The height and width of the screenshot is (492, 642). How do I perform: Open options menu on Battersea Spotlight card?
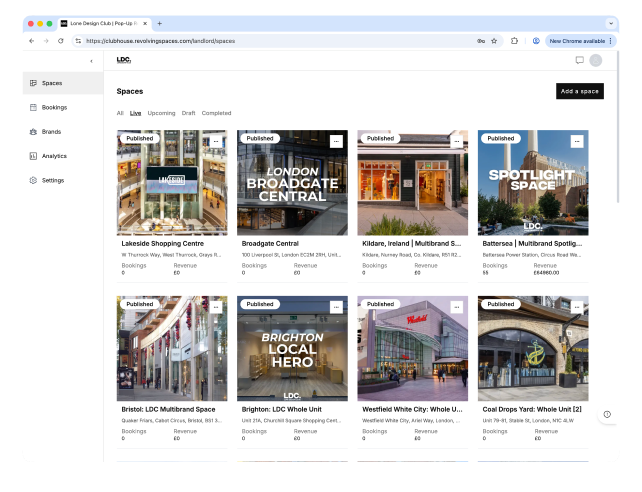coord(577,142)
